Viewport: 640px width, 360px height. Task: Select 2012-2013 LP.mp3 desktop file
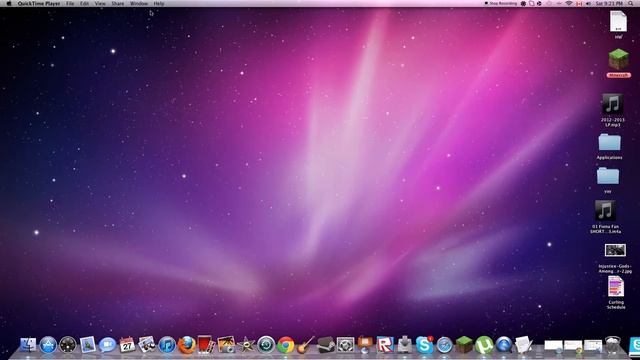(612, 104)
